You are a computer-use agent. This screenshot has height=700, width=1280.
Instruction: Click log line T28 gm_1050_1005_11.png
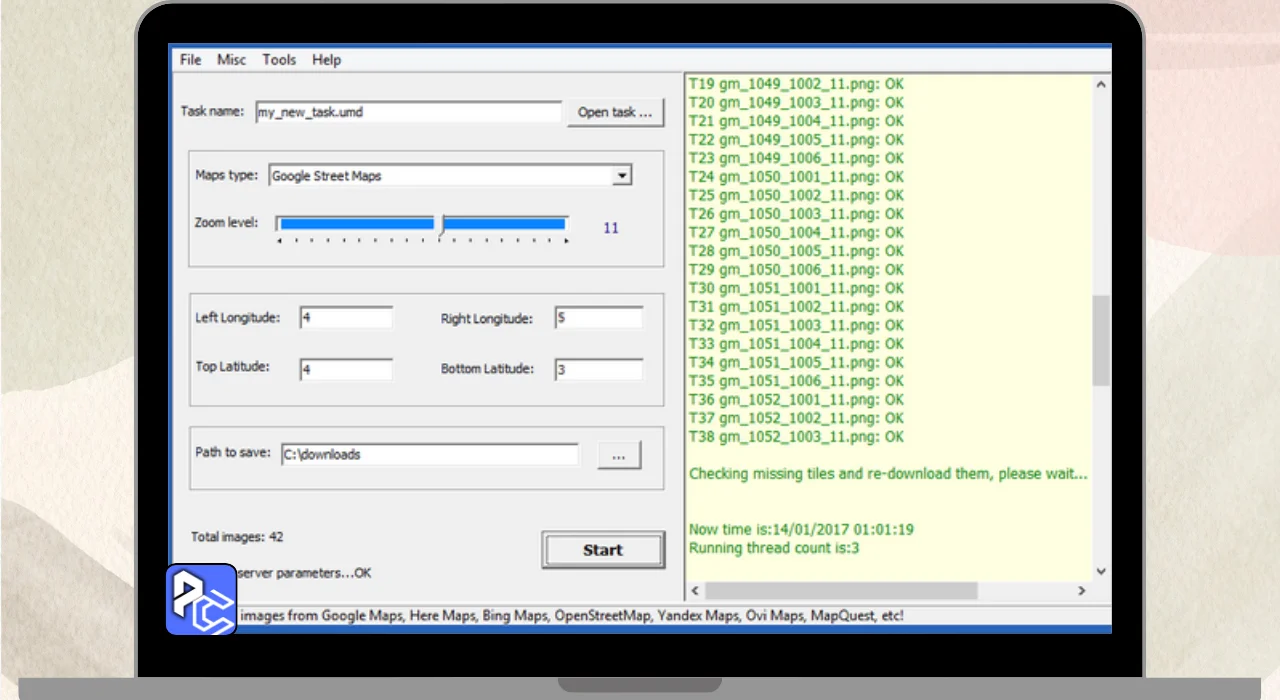click(x=796, y=251)
